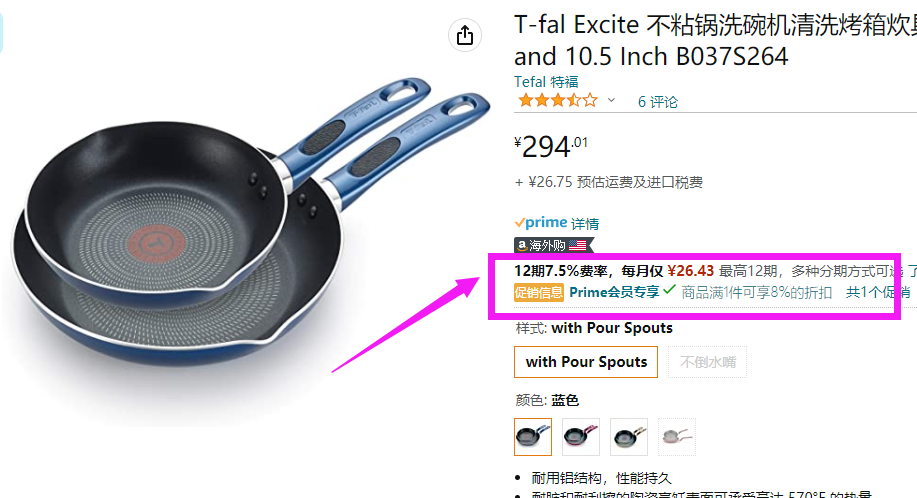
Task: Select the 不倒水嘴 style option
Action: [x=708, y=362]
